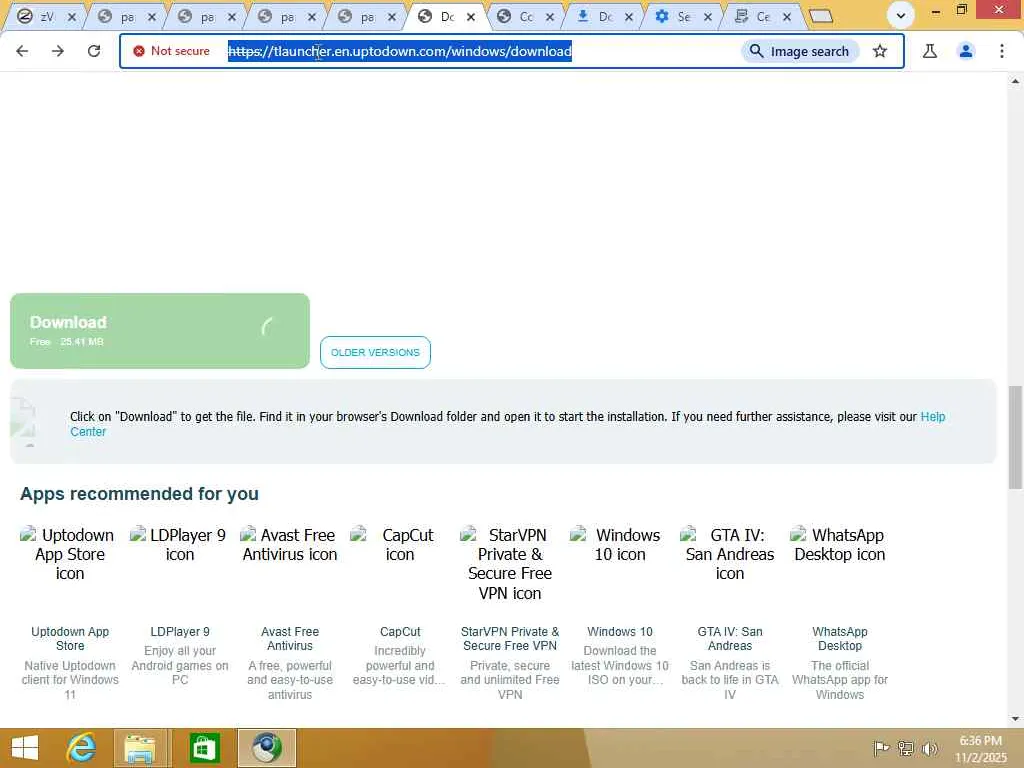This screenshot has width=1024, height=768.
Task: Switch to the first 'zV' tab
Action: [x=42, y=16]
